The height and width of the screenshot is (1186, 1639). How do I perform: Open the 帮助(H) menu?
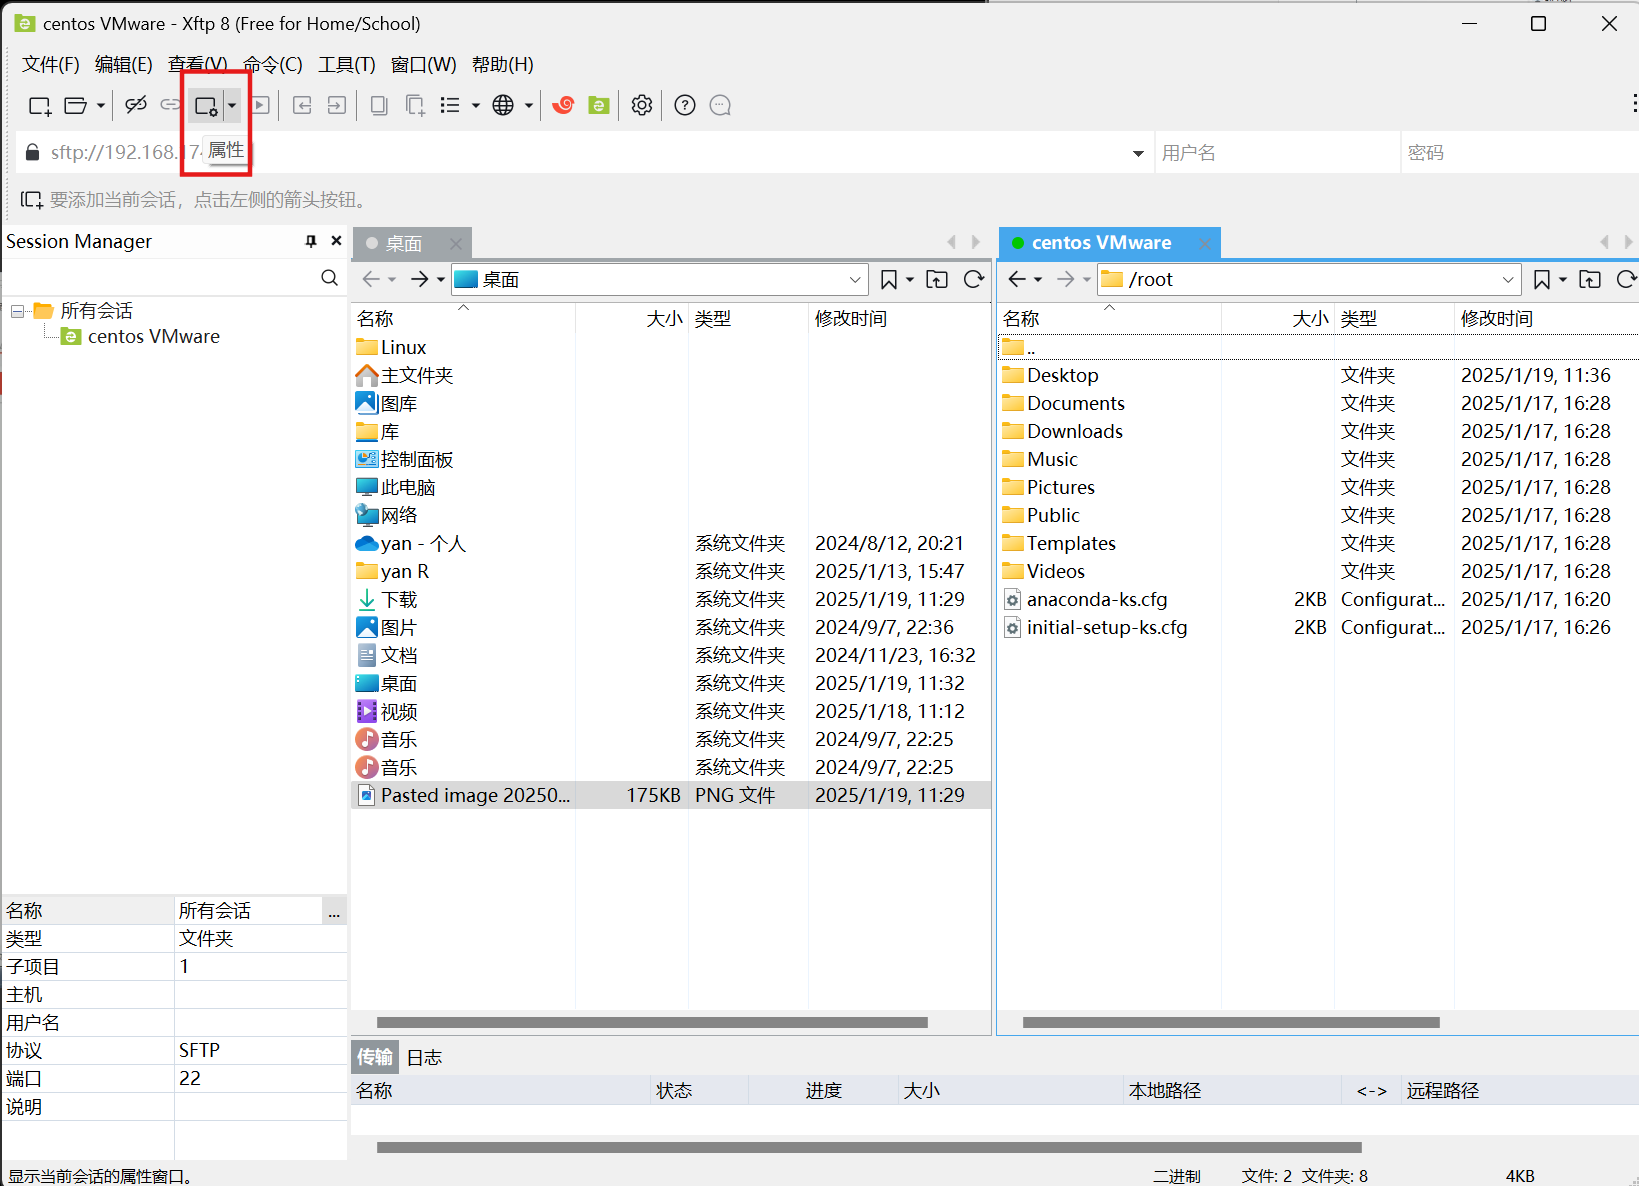[503, 64]
